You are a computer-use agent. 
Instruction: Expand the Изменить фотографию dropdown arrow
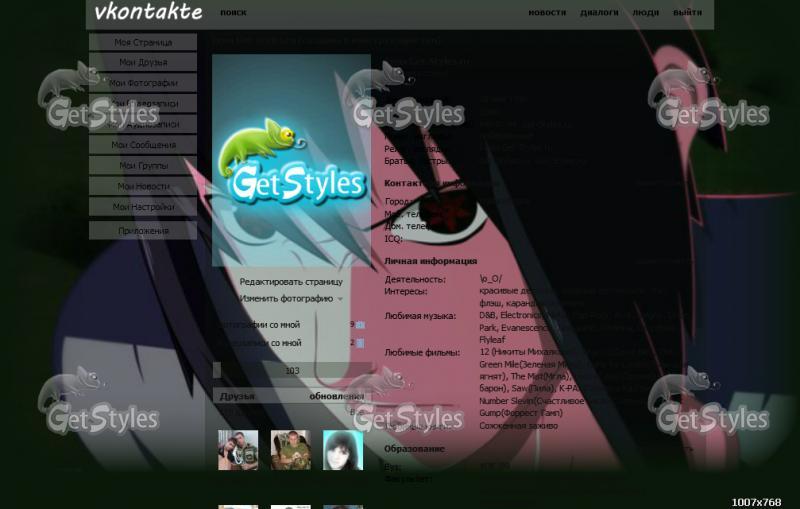pos(340,299)
